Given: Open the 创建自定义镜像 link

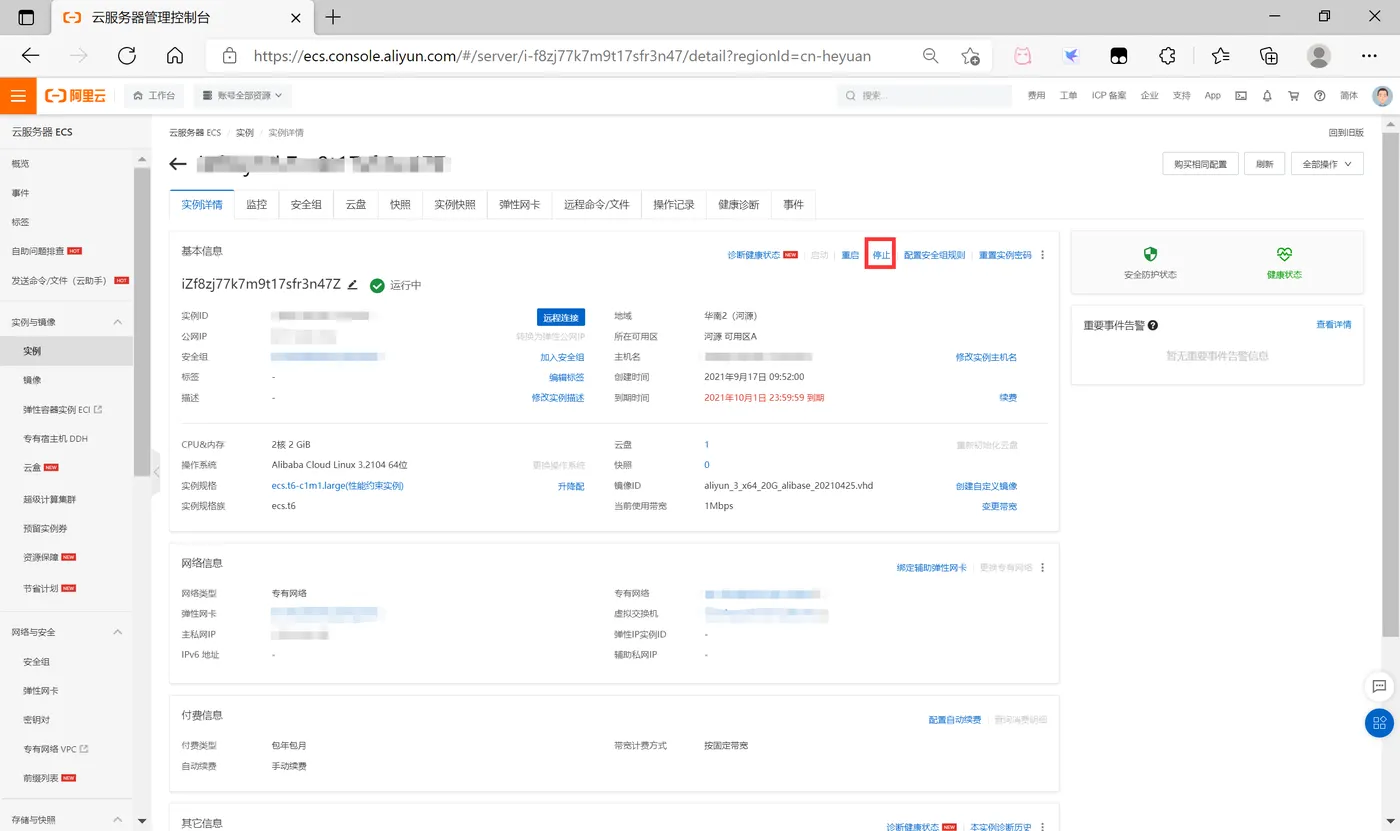Looking at the screenshot, I should 986,486.
